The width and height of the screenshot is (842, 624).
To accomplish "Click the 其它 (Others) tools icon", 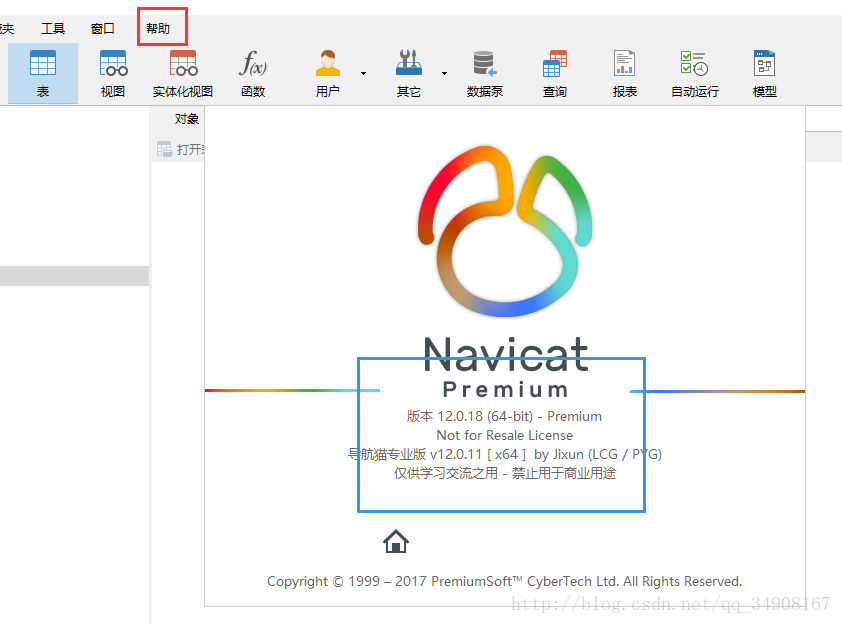I will (x=409, y=74).
